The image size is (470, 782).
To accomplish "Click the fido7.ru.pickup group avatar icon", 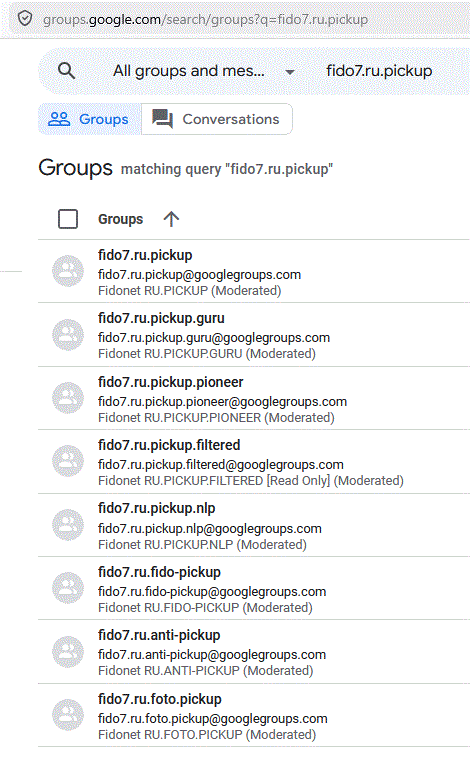I will (x=68, y=271).
